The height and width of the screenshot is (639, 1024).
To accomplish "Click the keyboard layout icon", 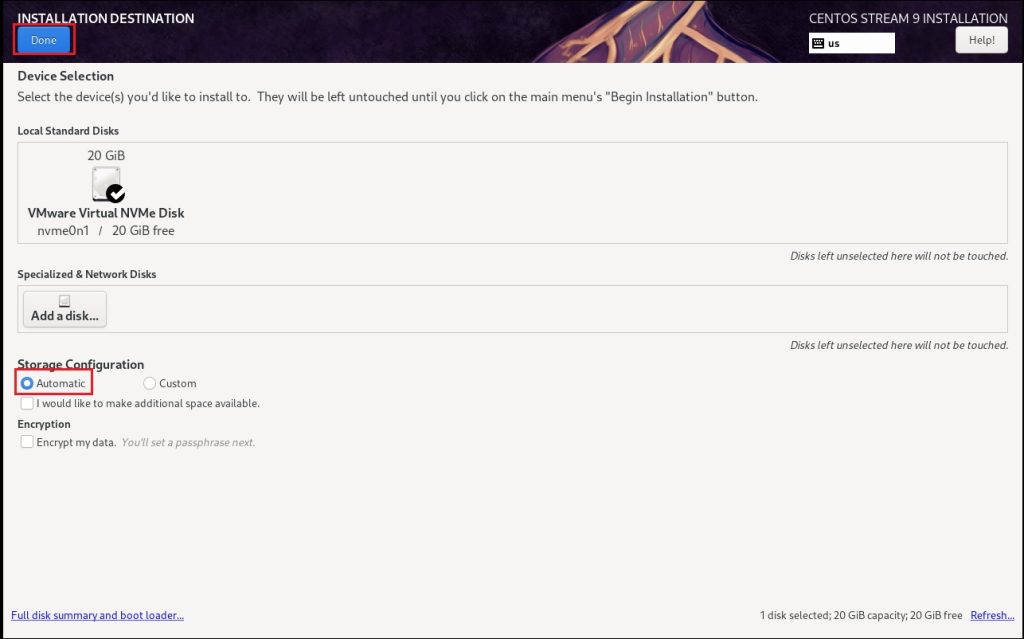I will [818, 43].
